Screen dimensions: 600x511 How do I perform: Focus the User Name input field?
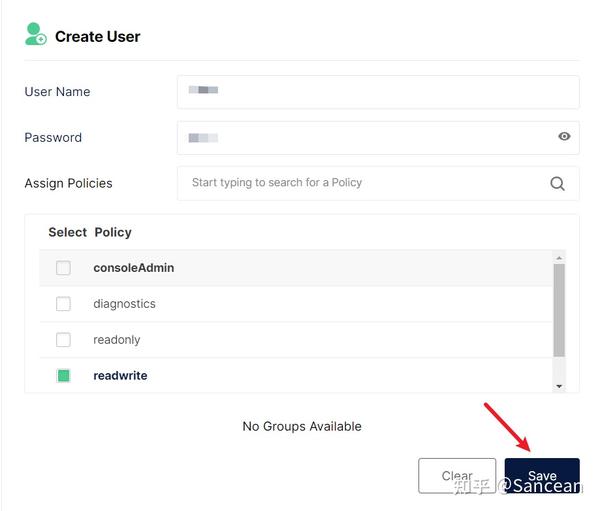tap(378, 92)
